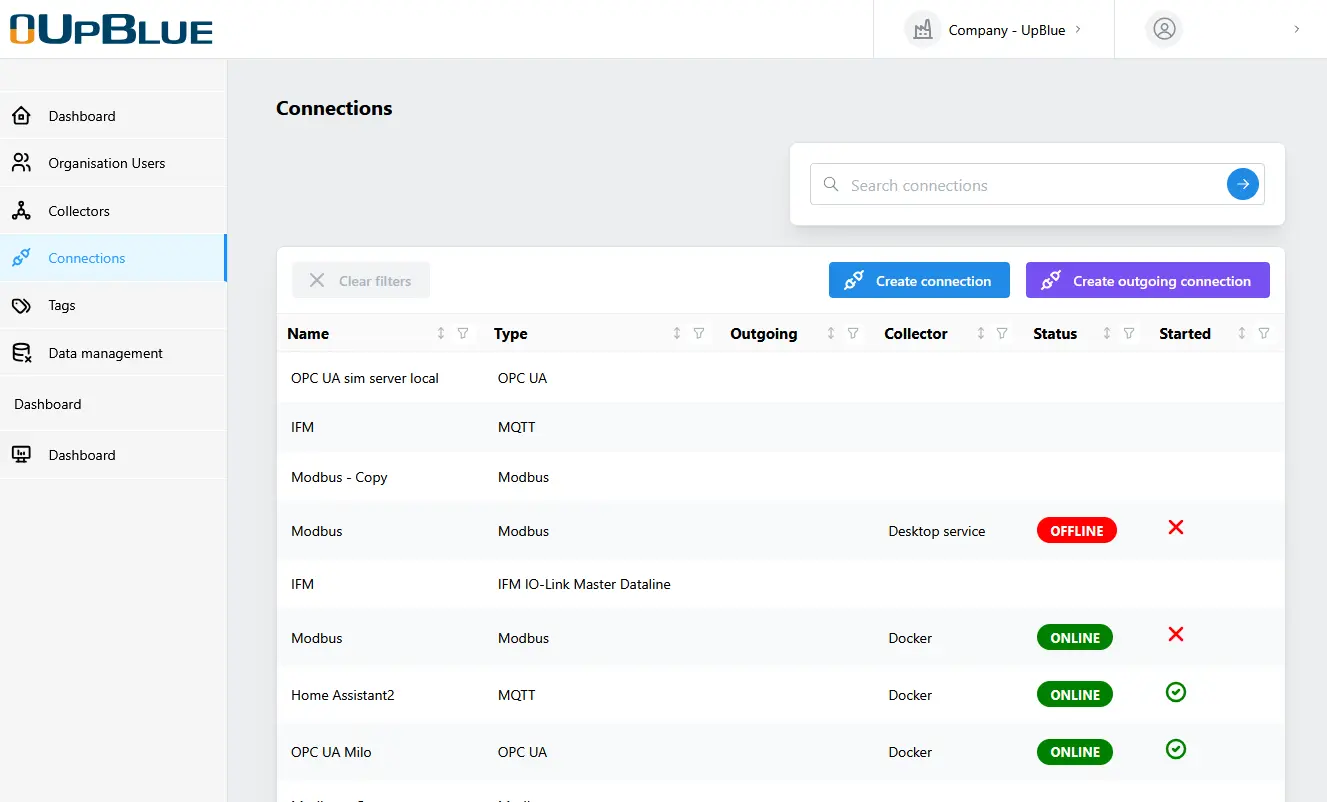The width and height of the screenshot is (1327, 802).
Task: Toggle the green check for Home Assistant2
Action: 1175,692
